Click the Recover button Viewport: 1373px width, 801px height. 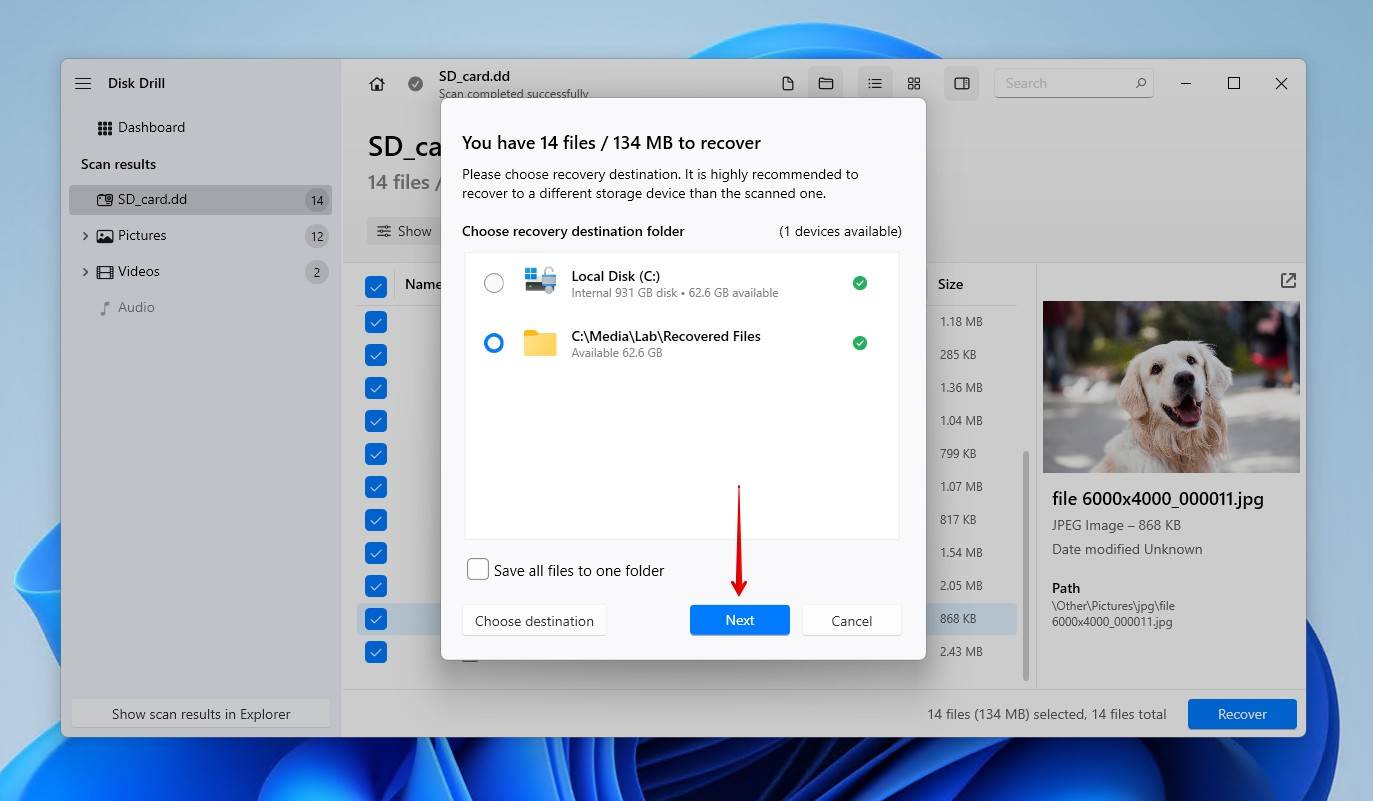pos(1242,714)
